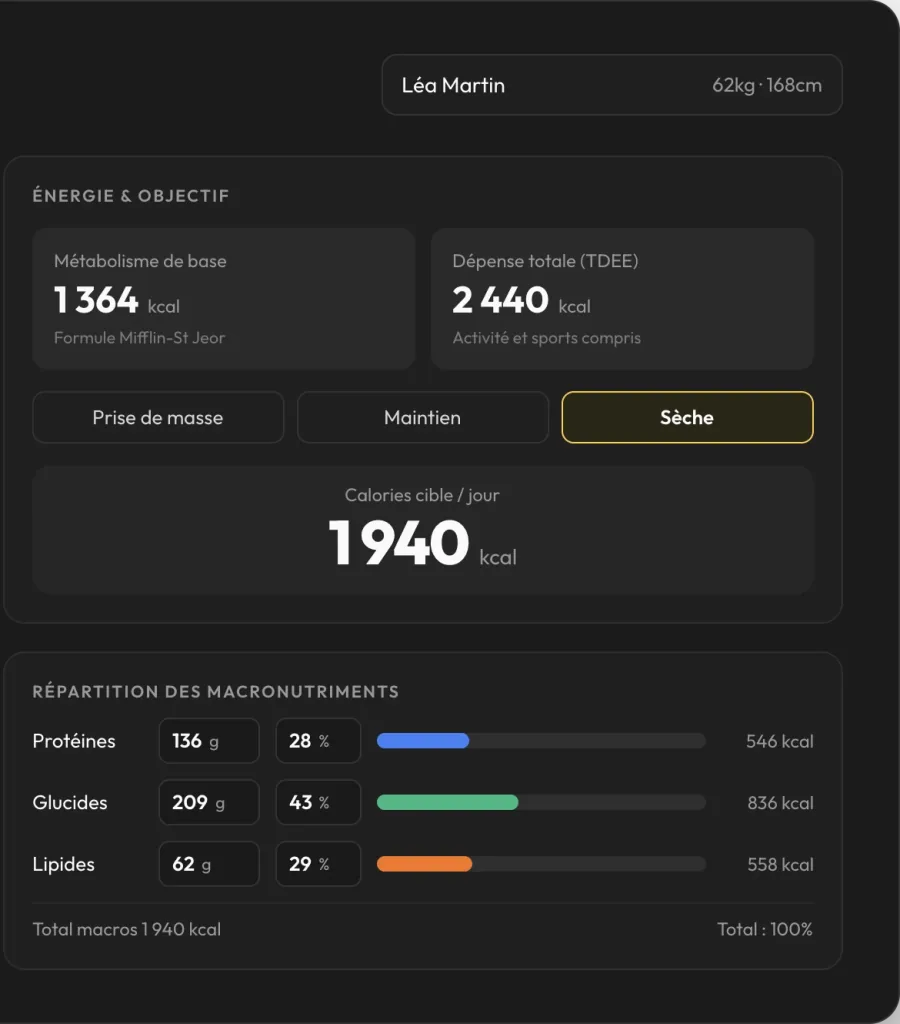Screen dimensions: 900x1024
Task: Click the Lipides row label
Action: point(63,864)
